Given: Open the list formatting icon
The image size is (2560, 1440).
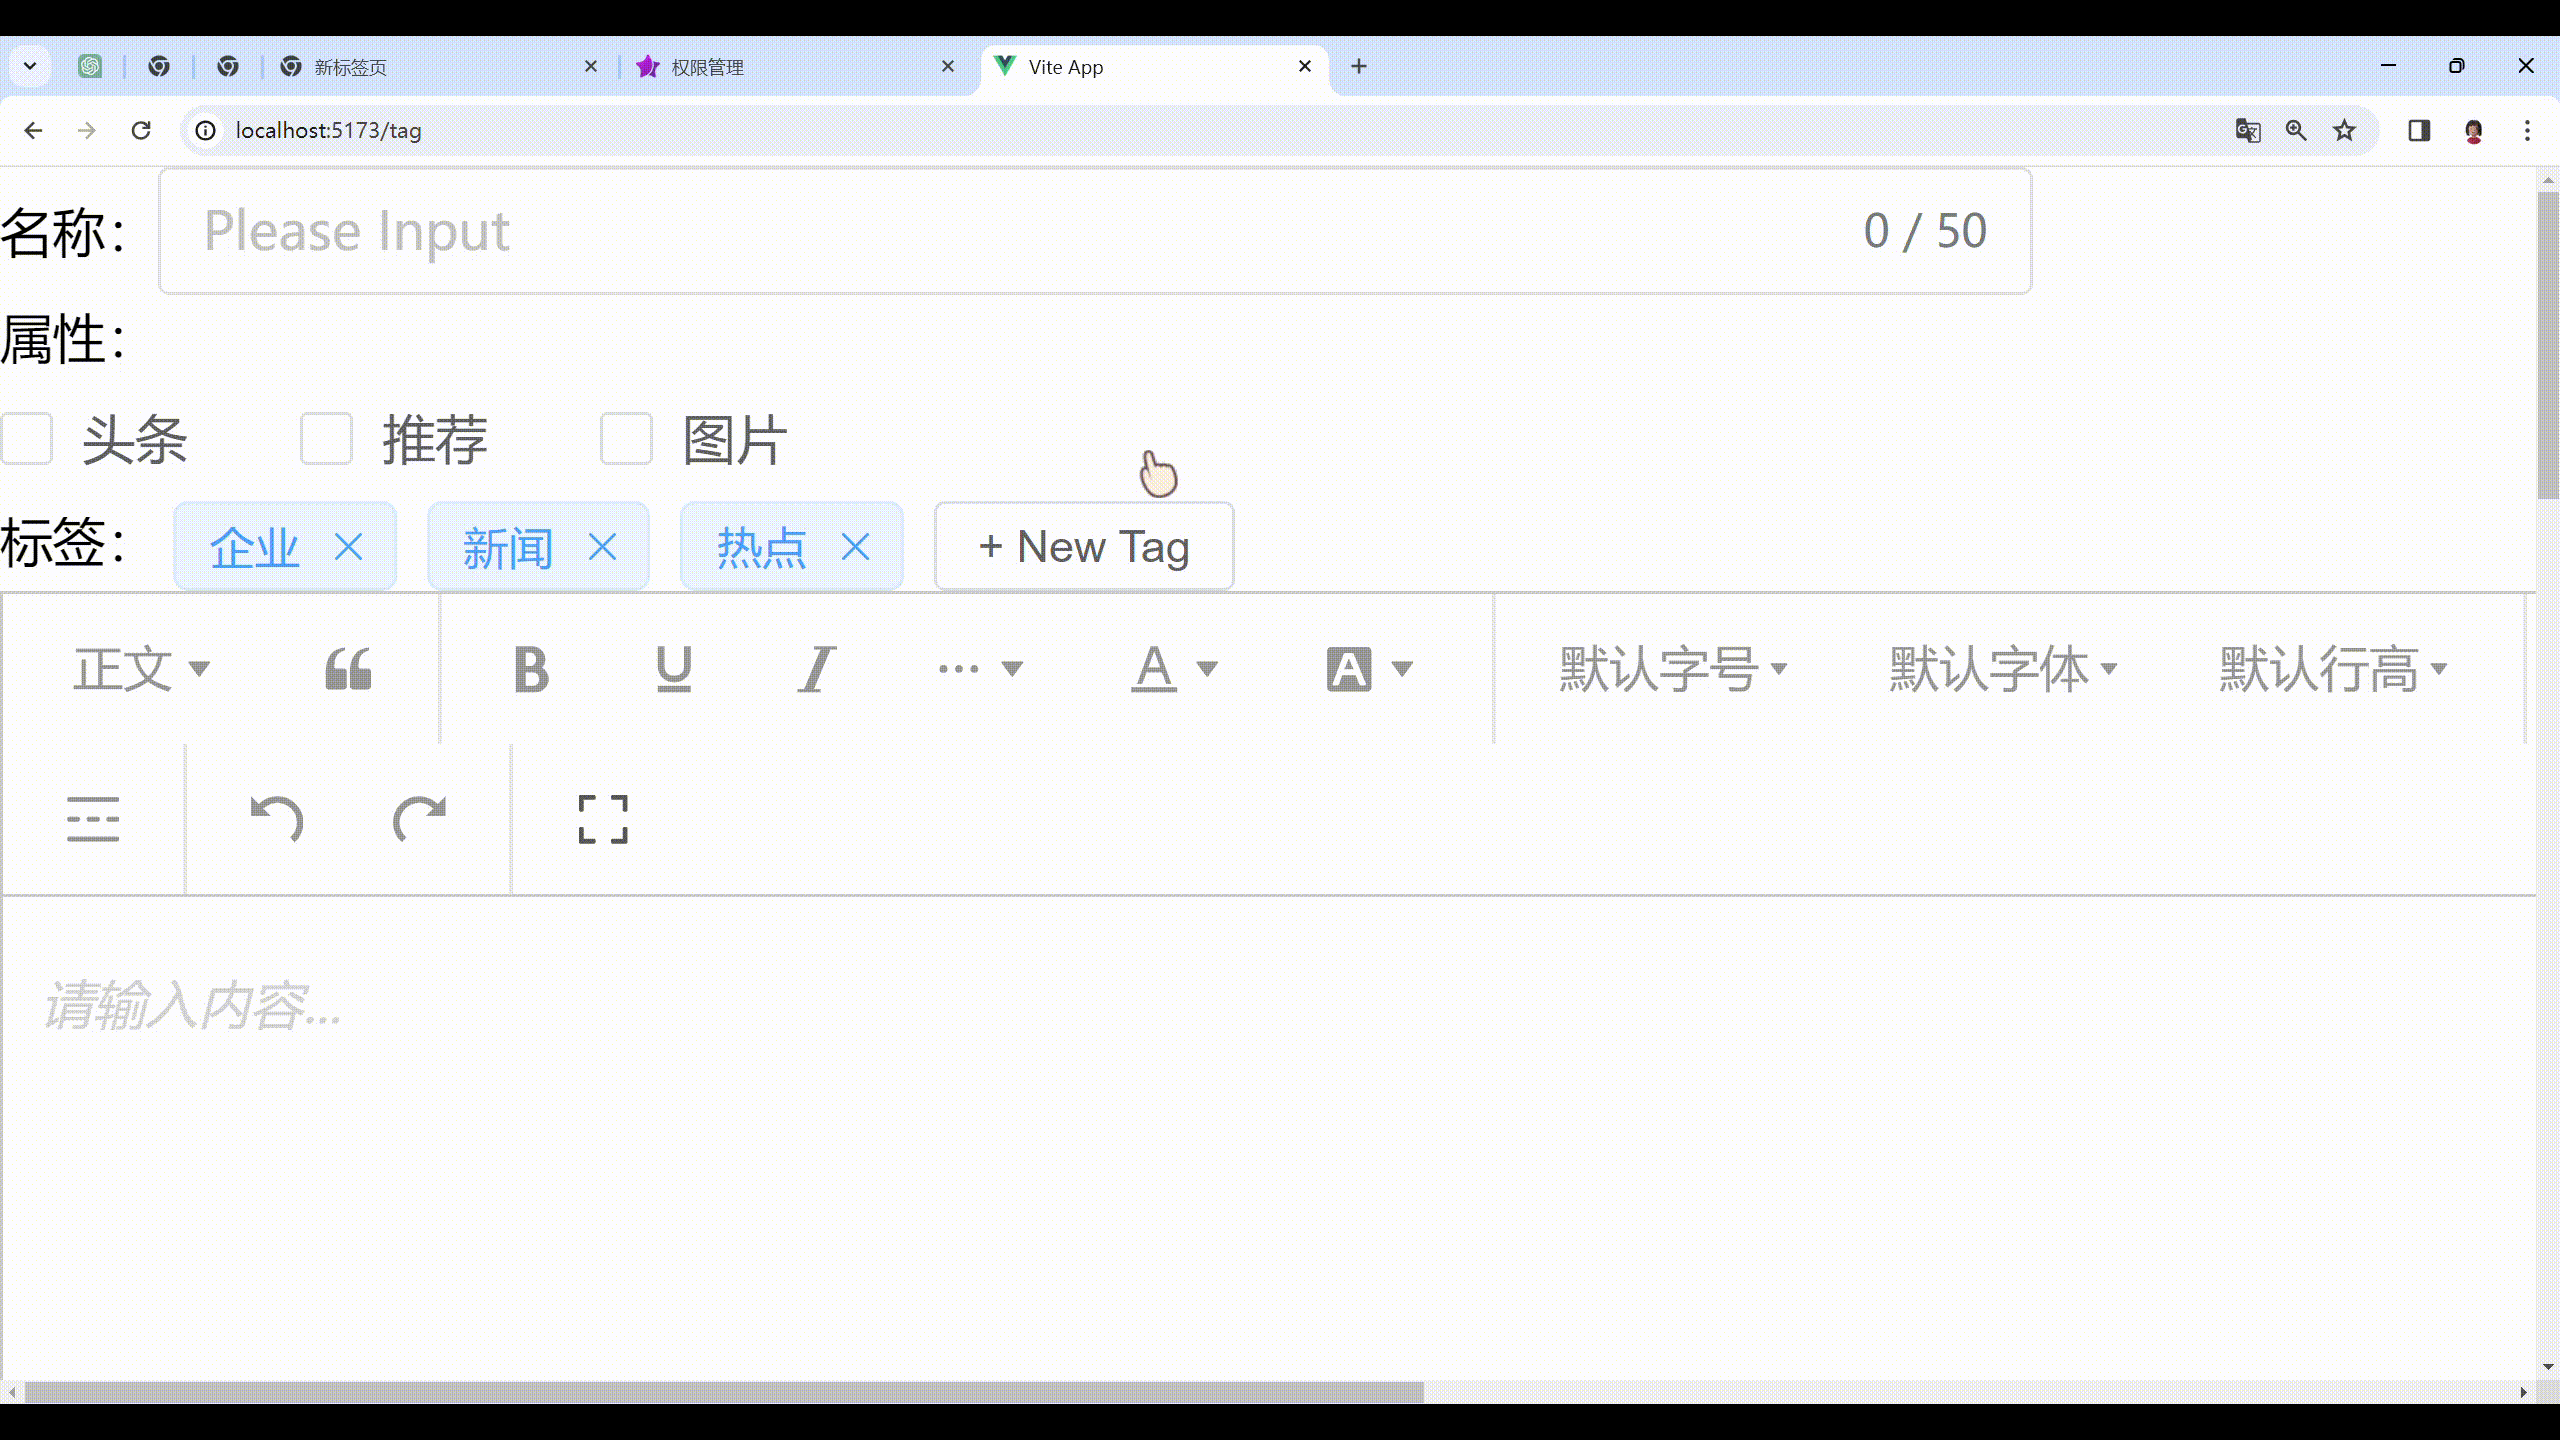Looking at the screenshot, I should pos(92,818).
